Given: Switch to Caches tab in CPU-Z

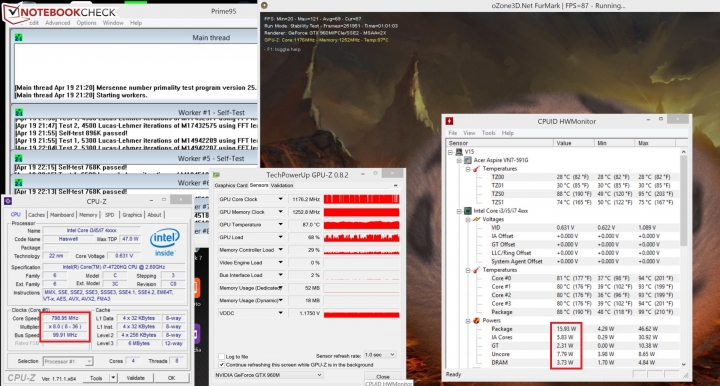Looking at the screenshot, I should pos(36,215).
